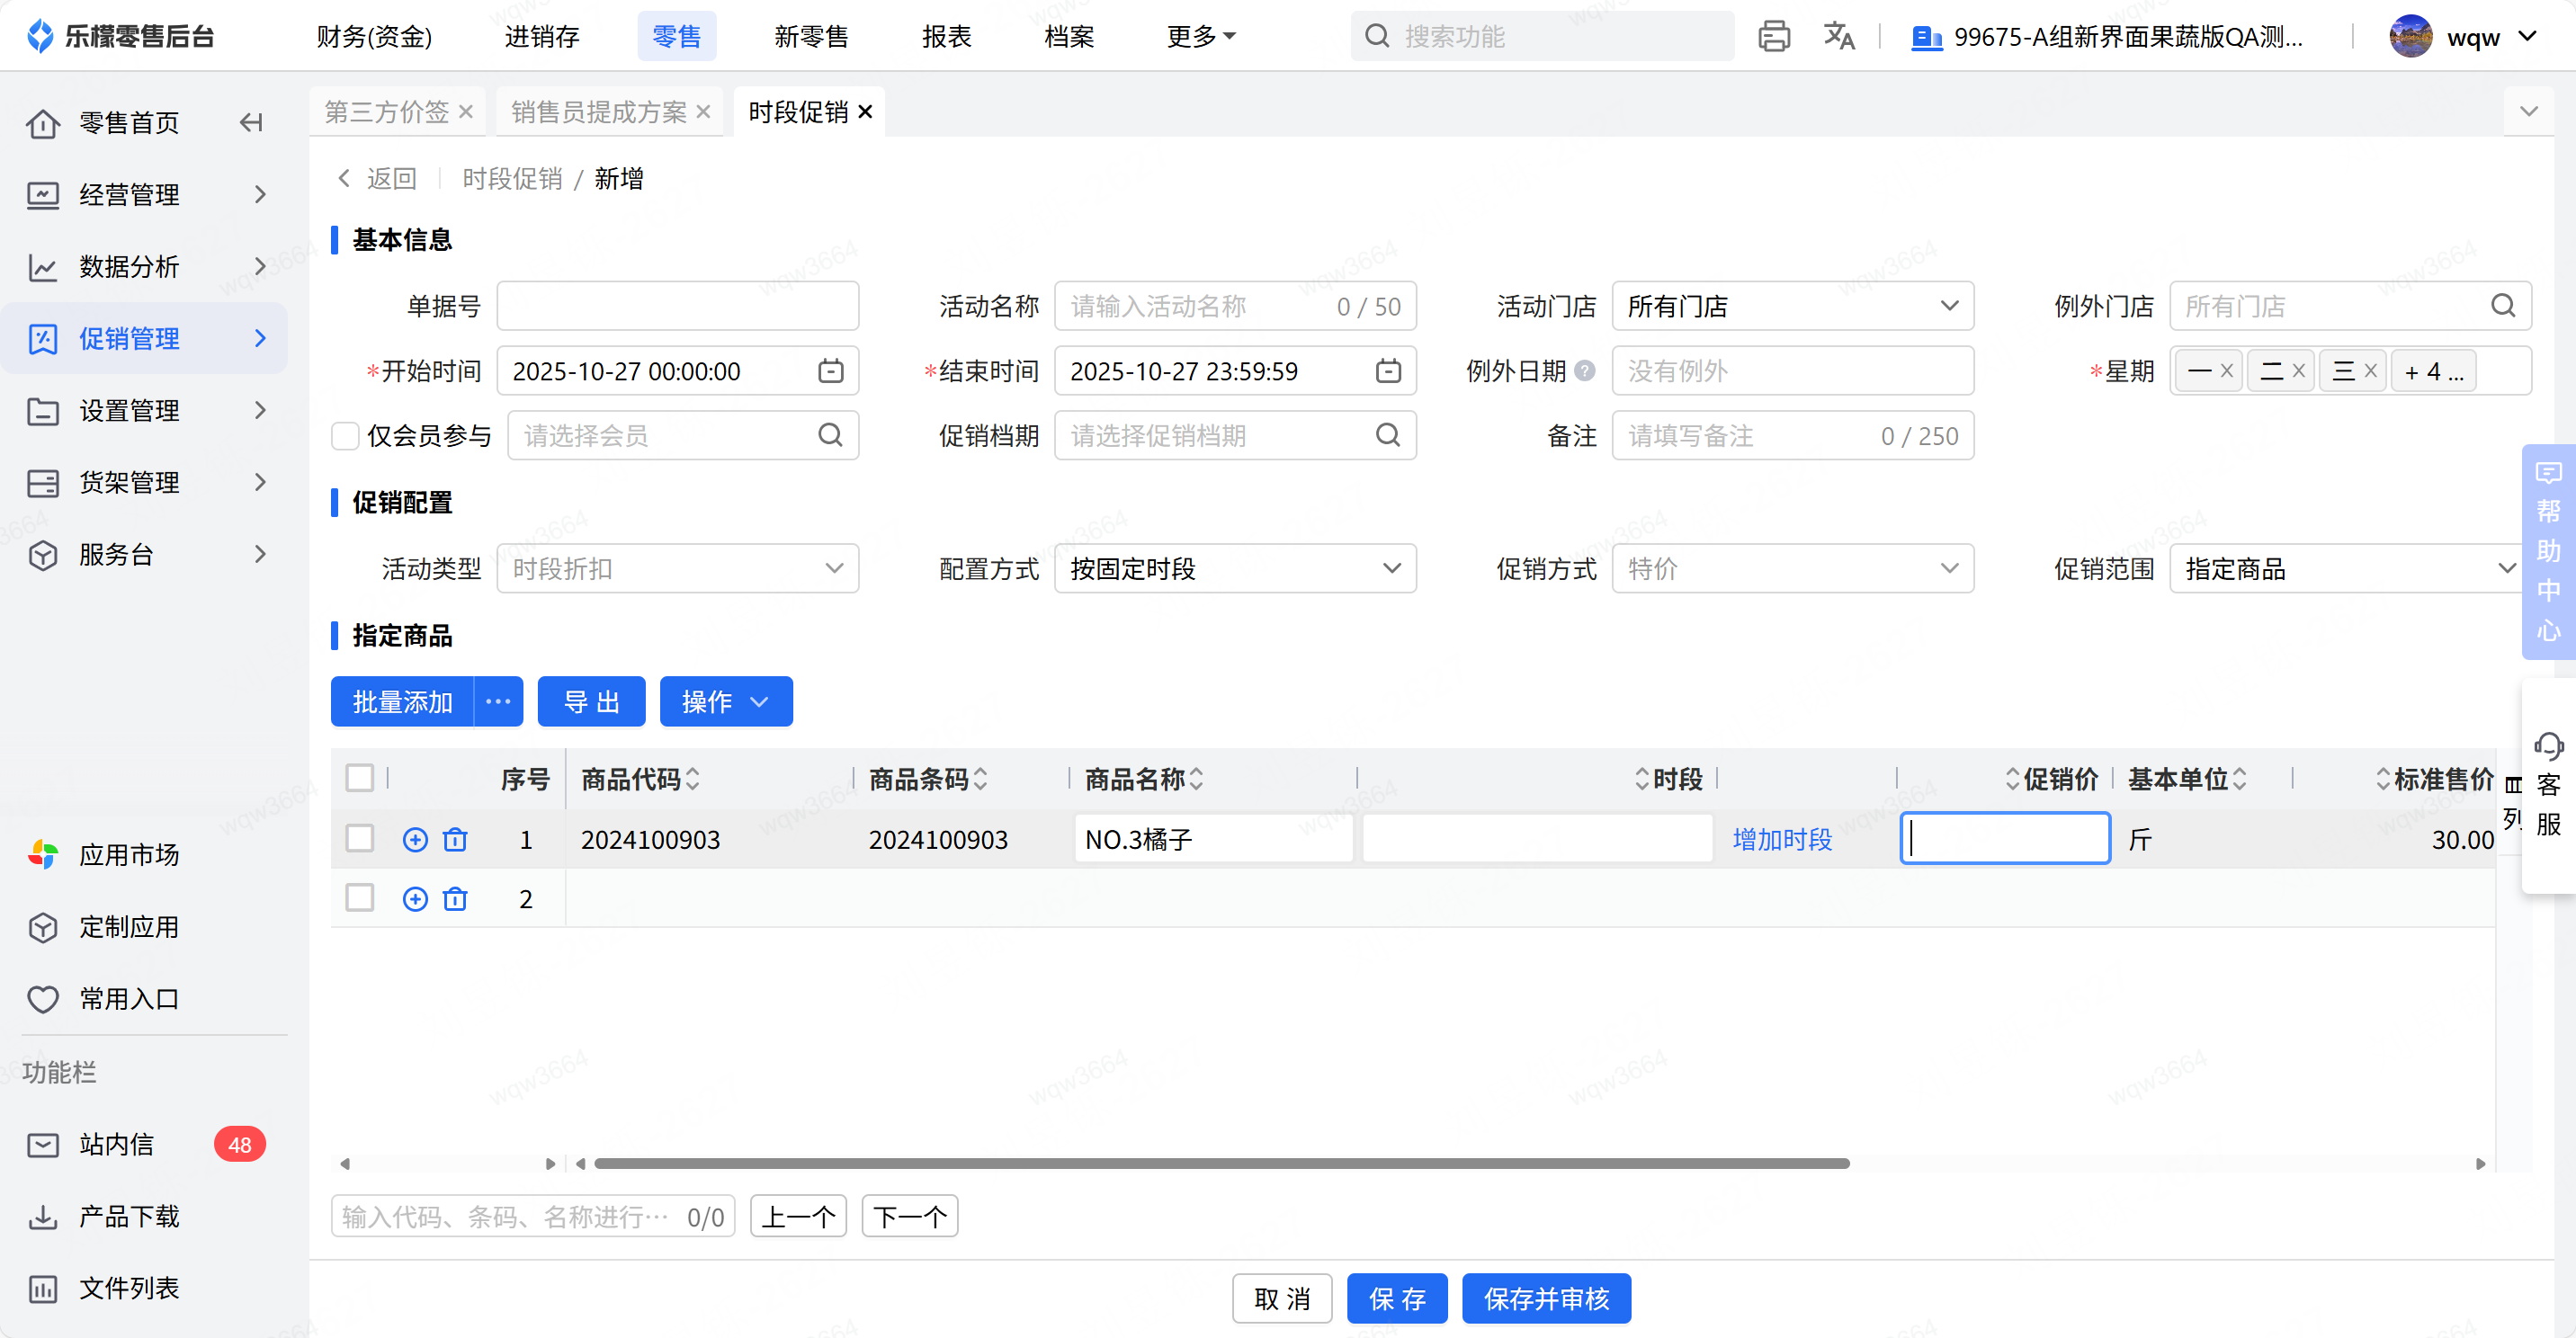
Task: Check the select-all header checkbox
Action: point(359,778)
